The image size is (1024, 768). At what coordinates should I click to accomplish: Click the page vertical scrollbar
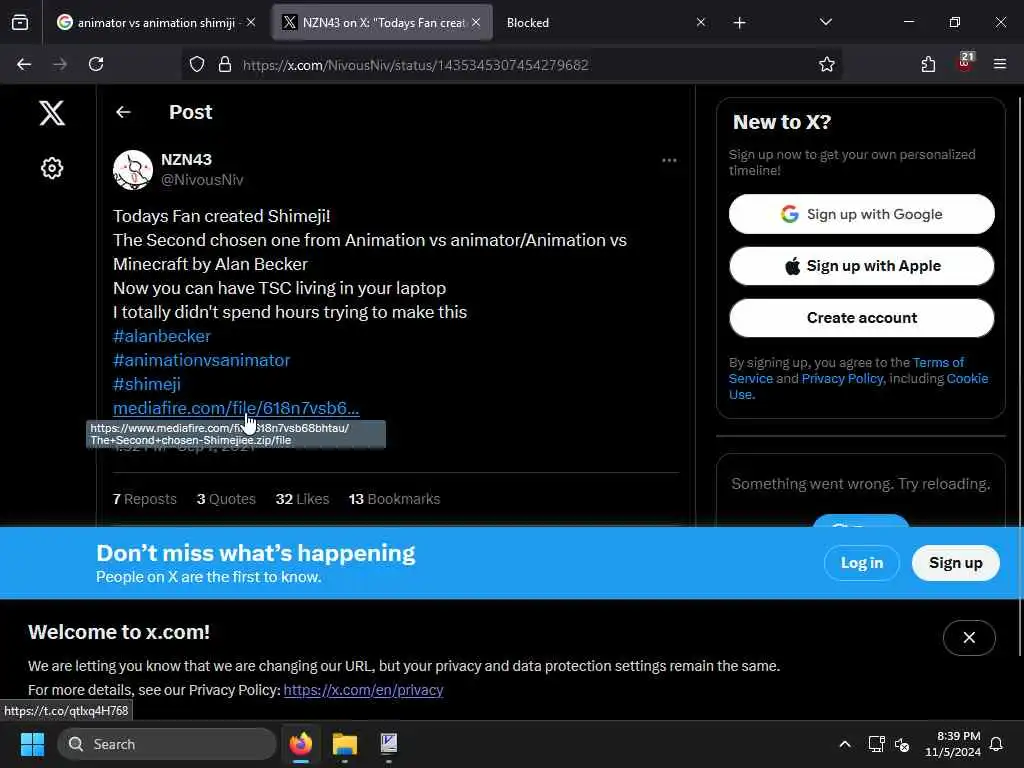tap(1020, 377)
